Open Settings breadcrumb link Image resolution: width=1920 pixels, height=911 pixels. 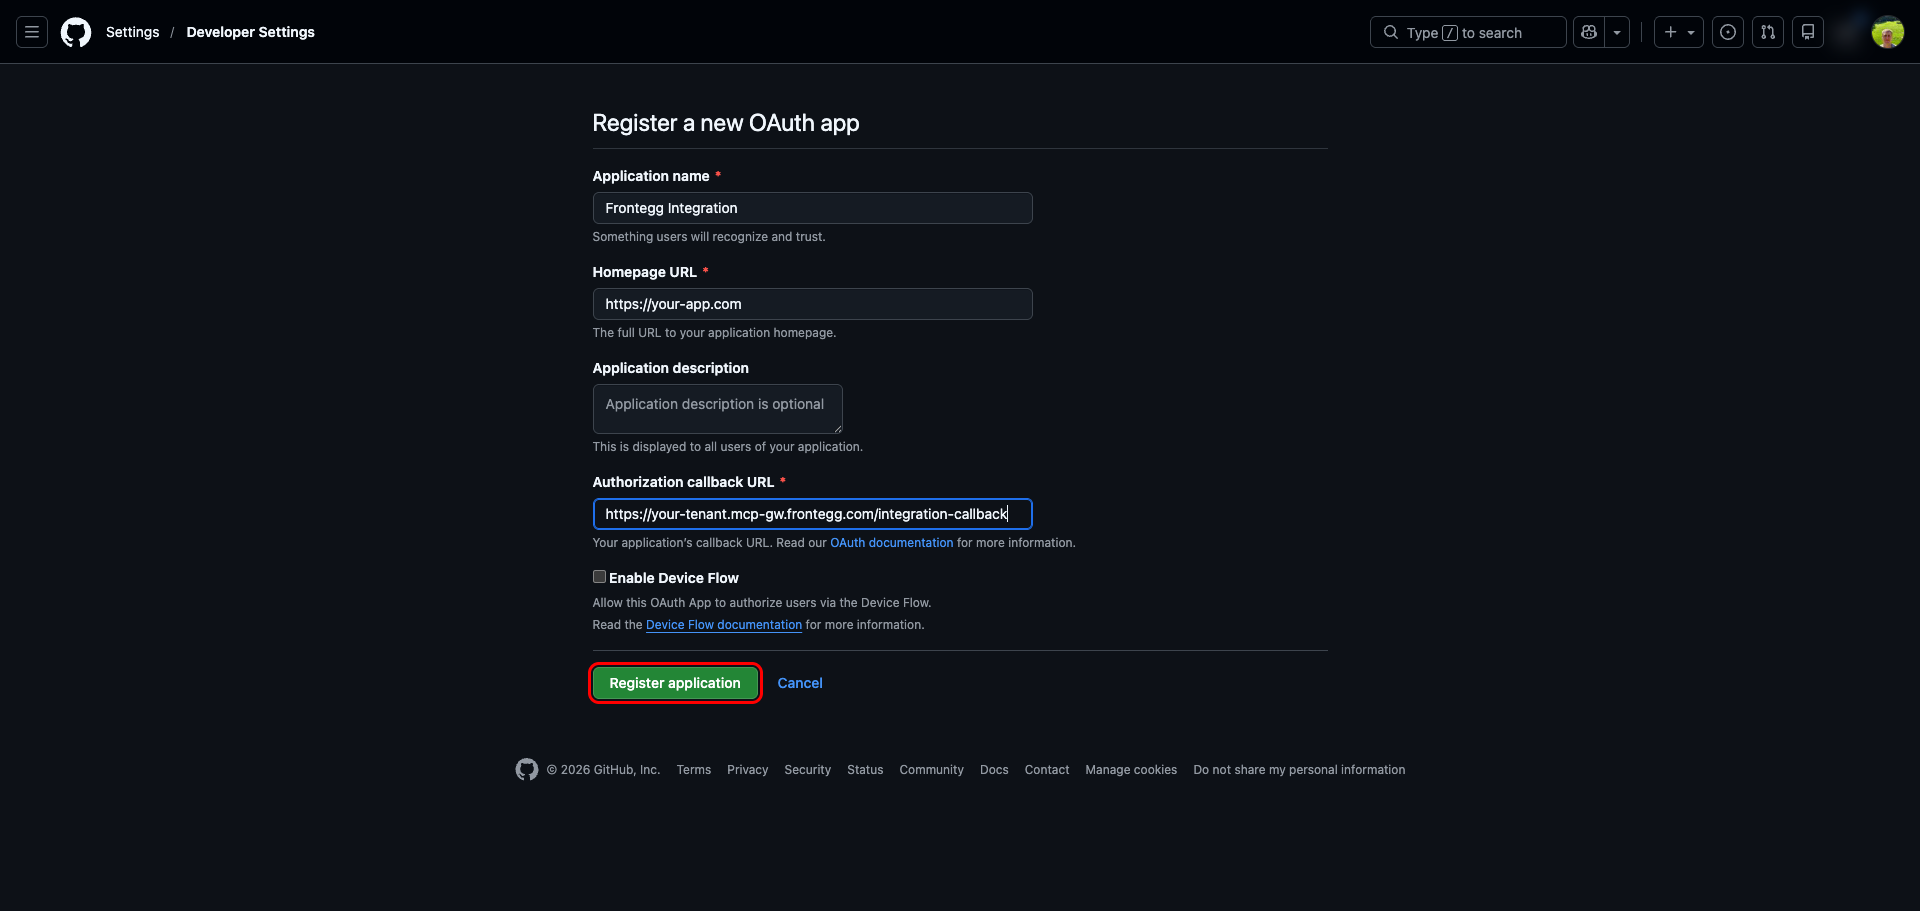(133, 32)
